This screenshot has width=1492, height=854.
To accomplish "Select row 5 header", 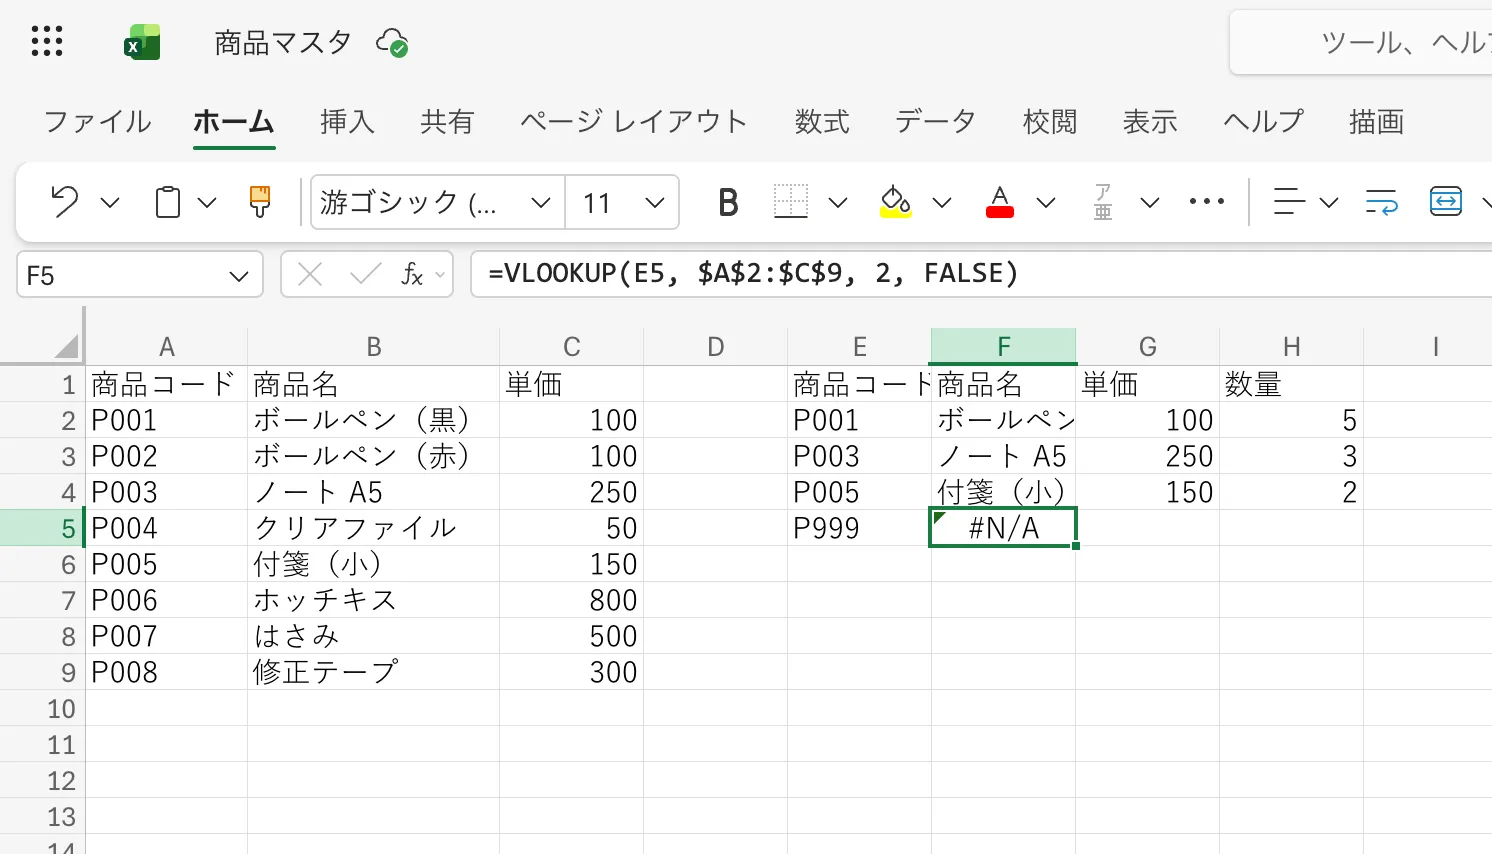I will 43,528.
